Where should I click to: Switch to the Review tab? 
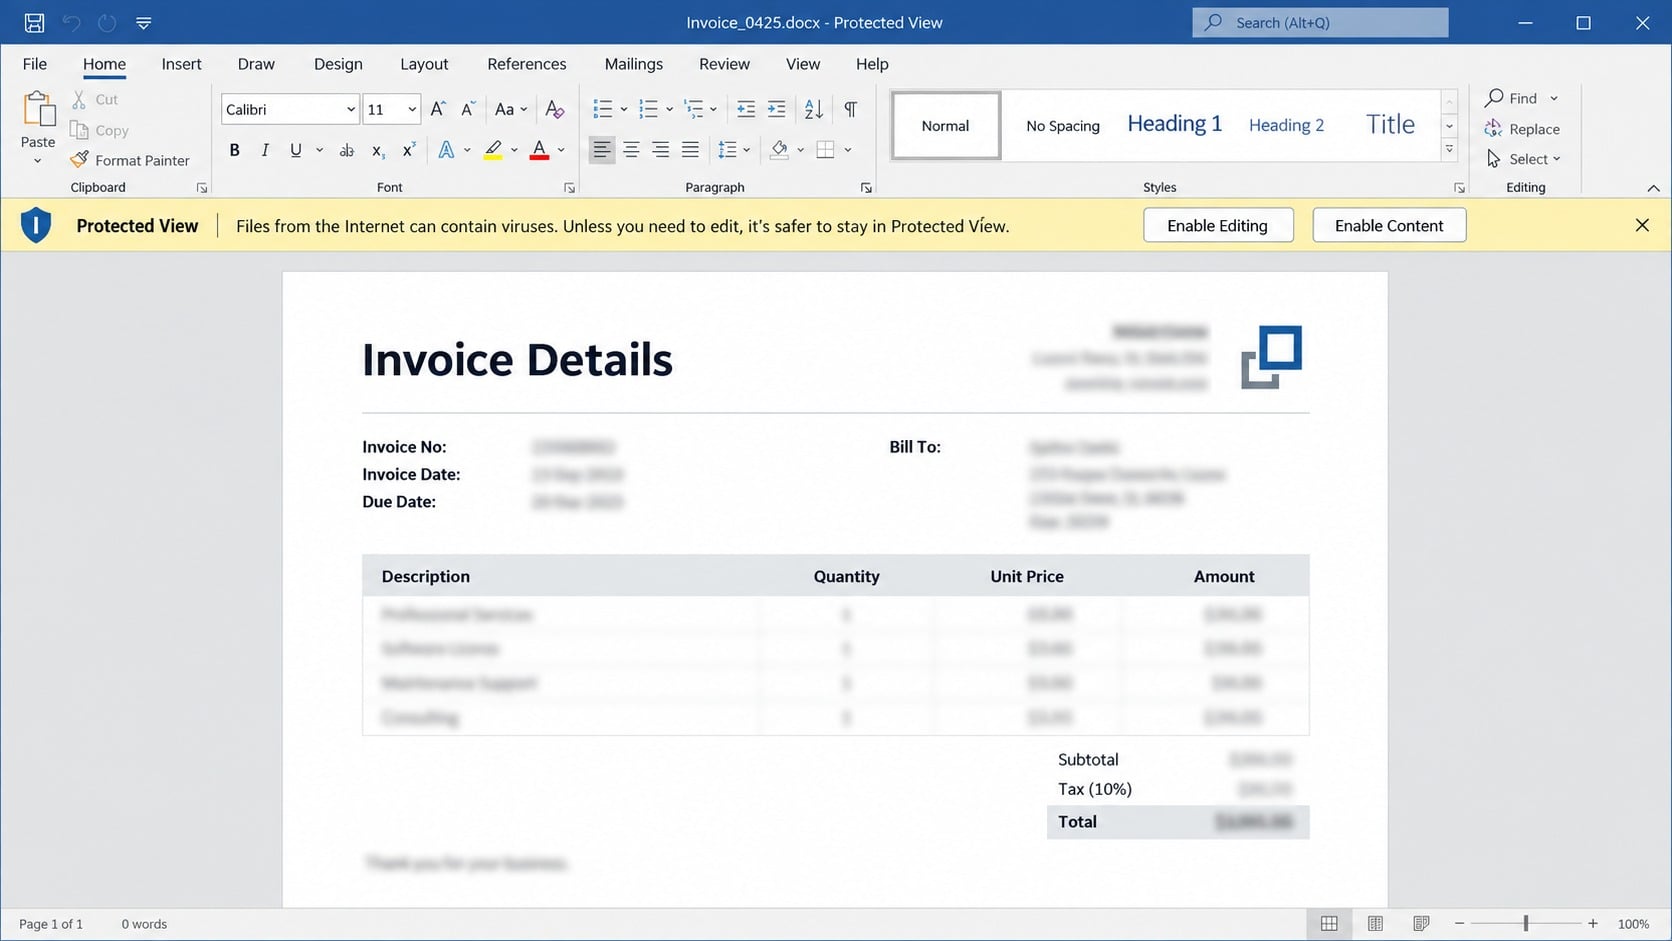[x=724, y=64]
